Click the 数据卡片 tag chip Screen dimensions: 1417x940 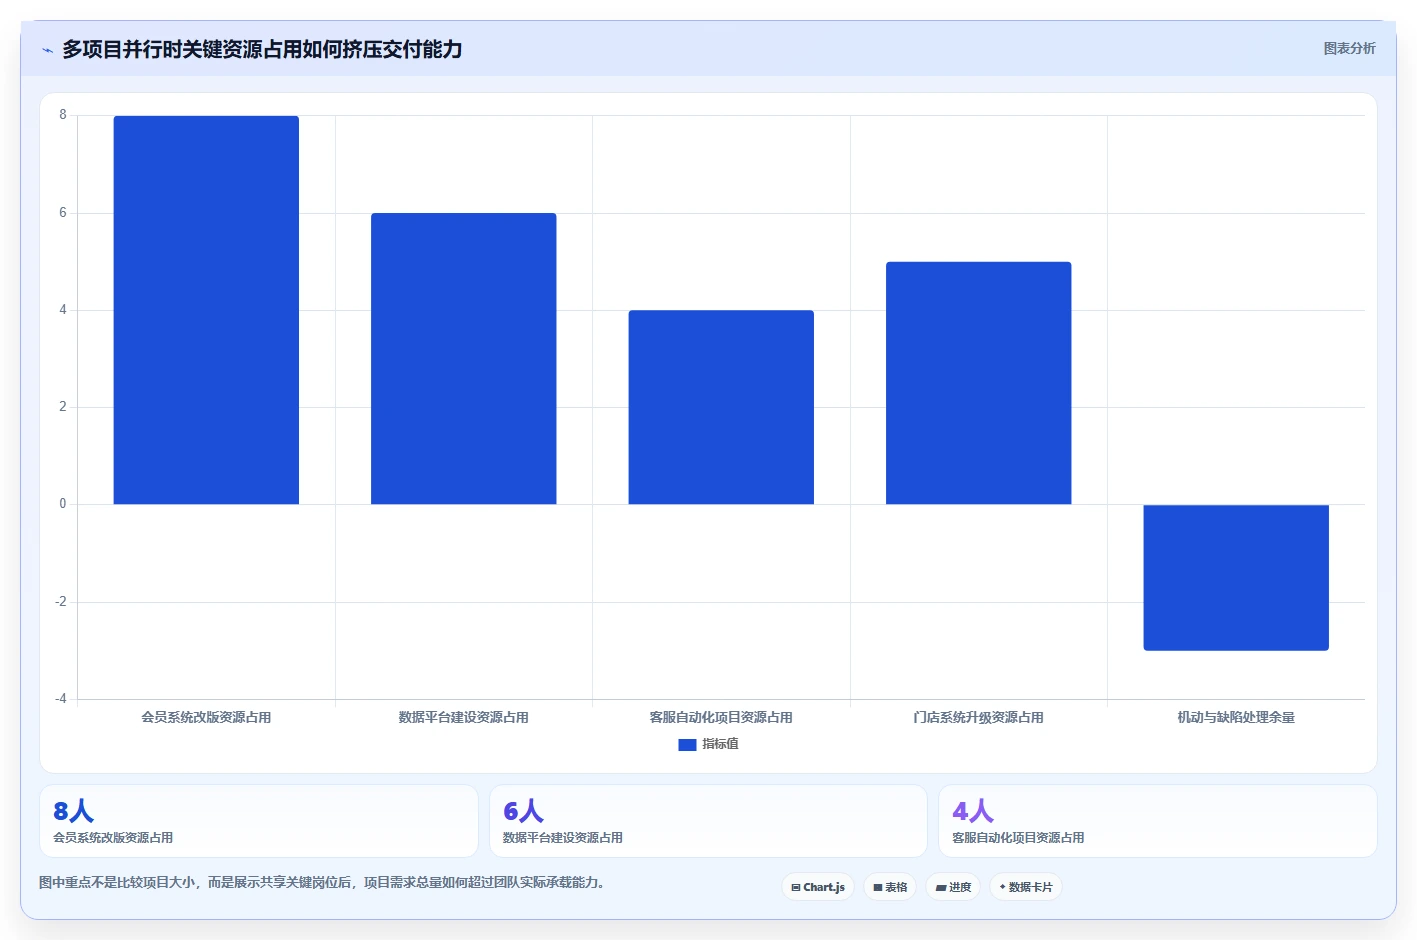pos(1026,887)
